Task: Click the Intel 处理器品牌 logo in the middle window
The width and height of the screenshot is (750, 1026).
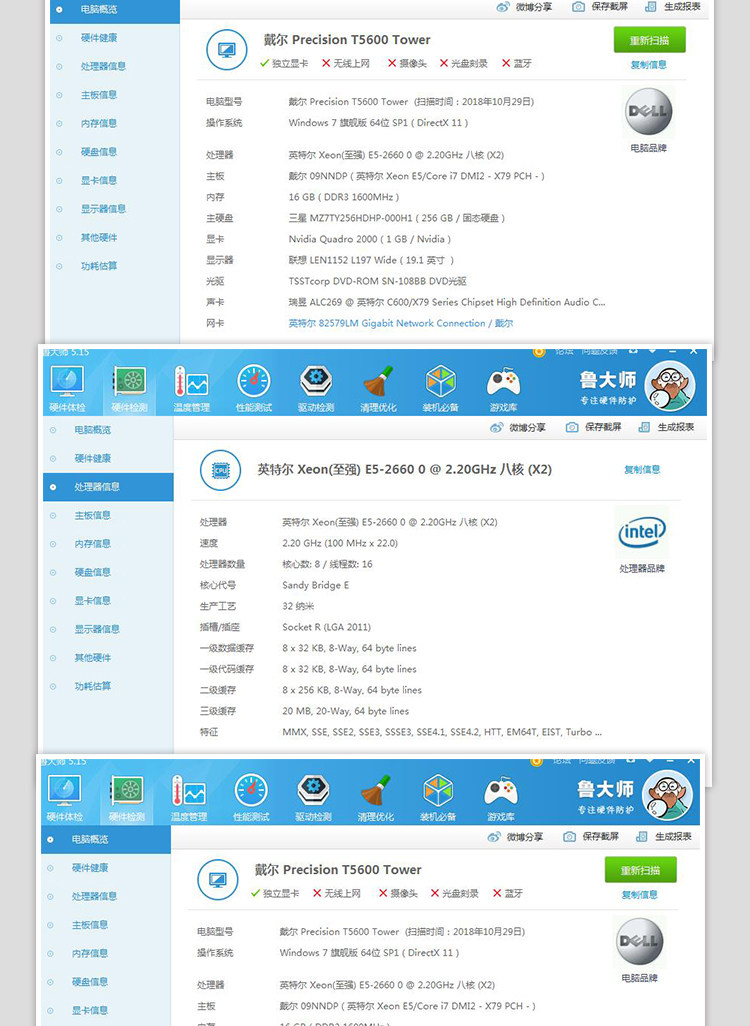Action: (642, 533)
